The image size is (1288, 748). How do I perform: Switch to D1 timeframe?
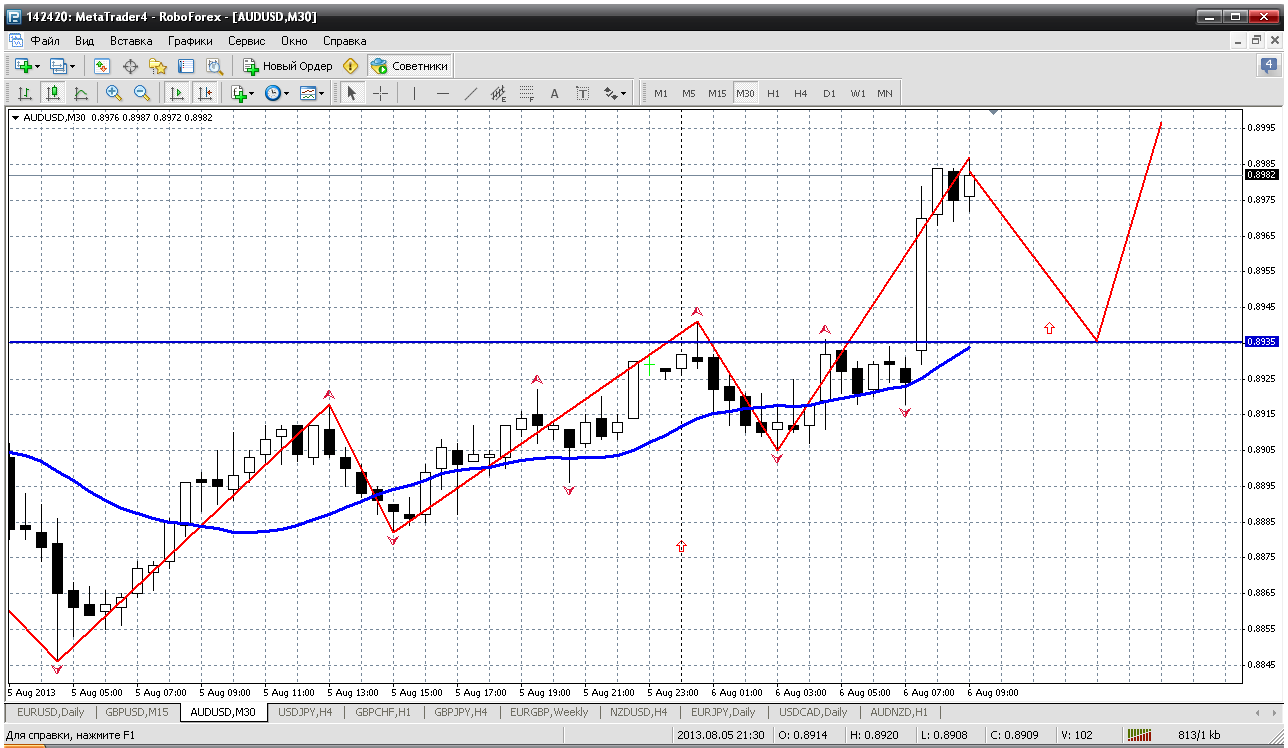pos(829,93)
